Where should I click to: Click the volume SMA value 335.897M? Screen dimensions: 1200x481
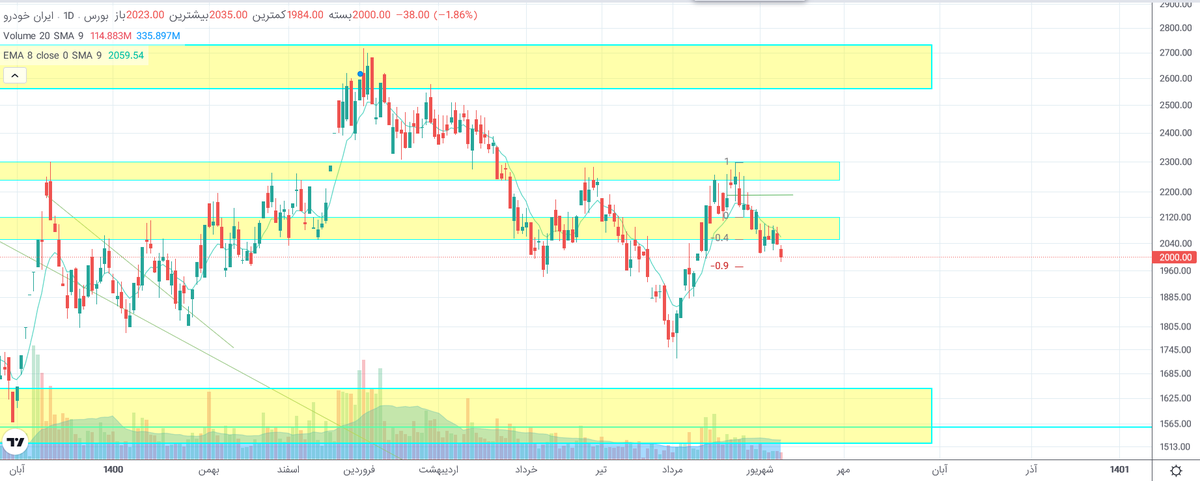tap(159, 36)
